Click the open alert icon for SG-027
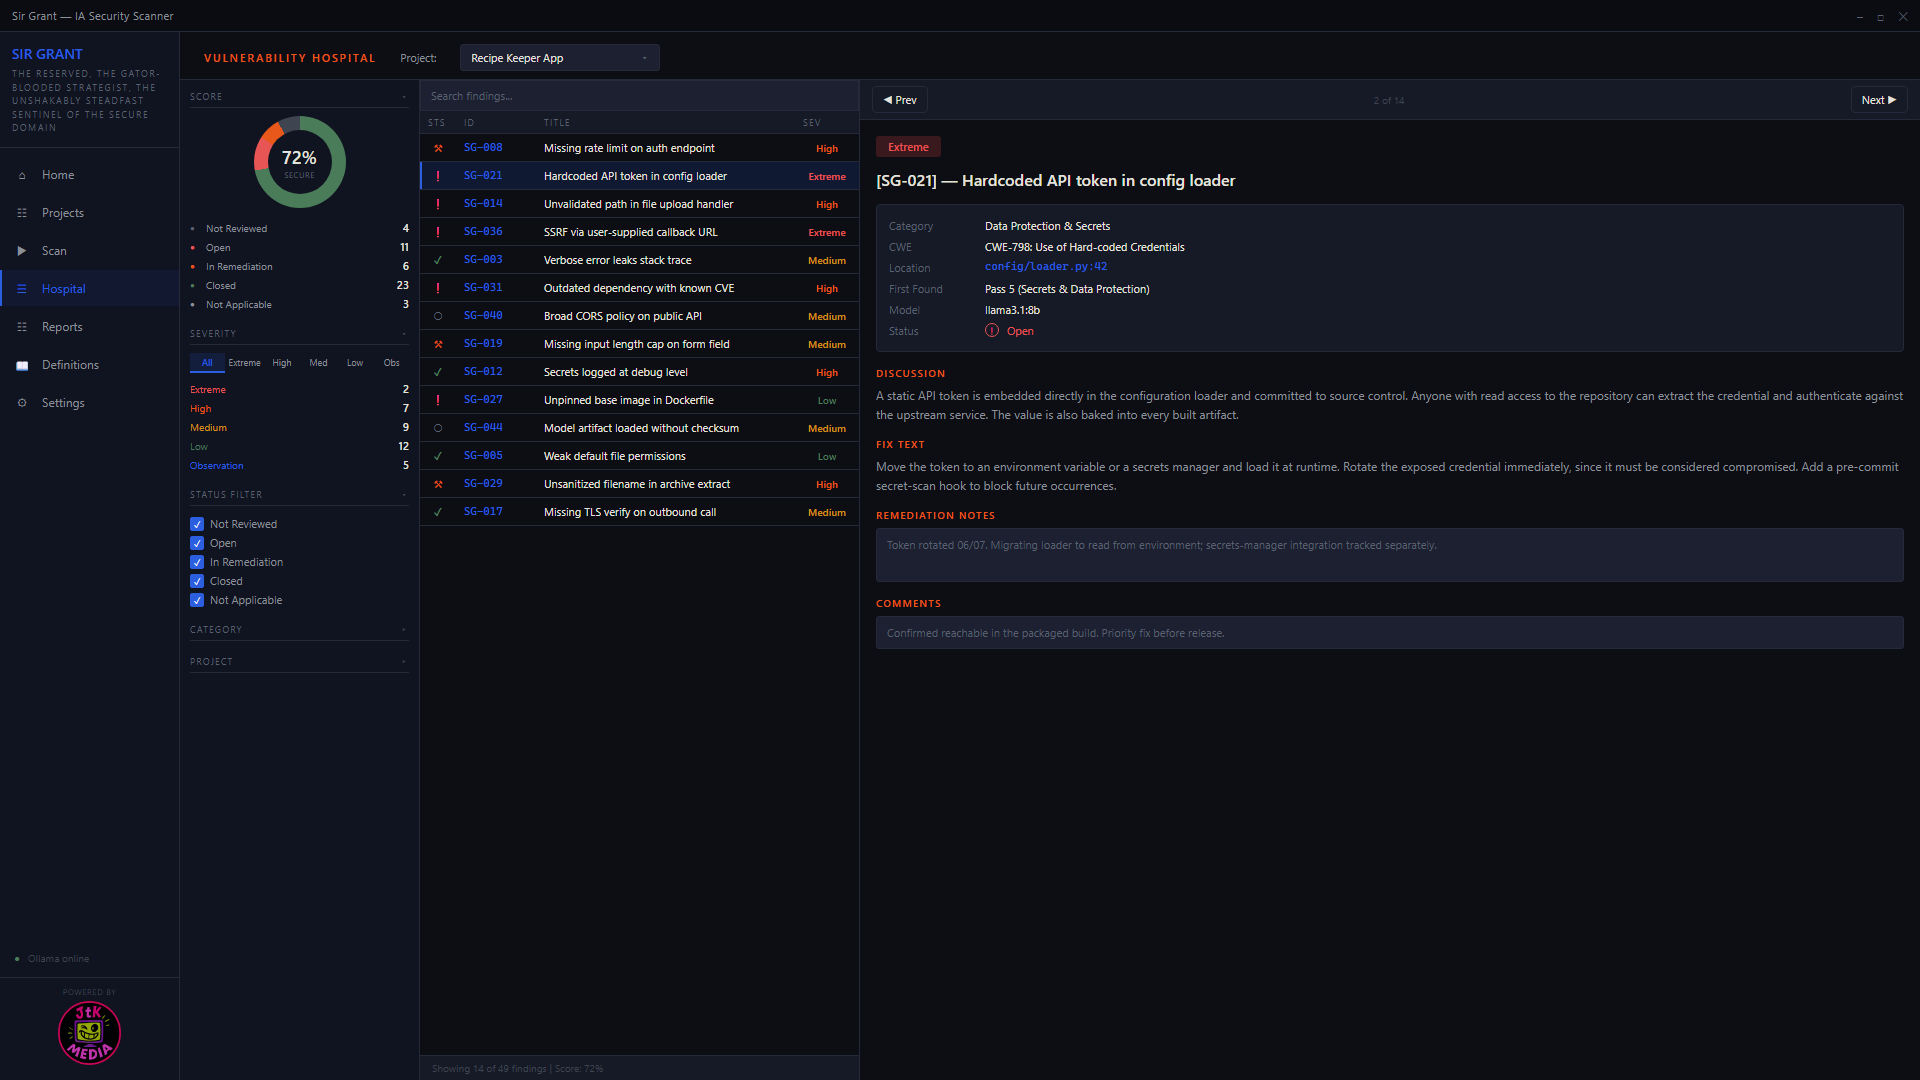The image size is (1920, 1080). click(438, 400)
